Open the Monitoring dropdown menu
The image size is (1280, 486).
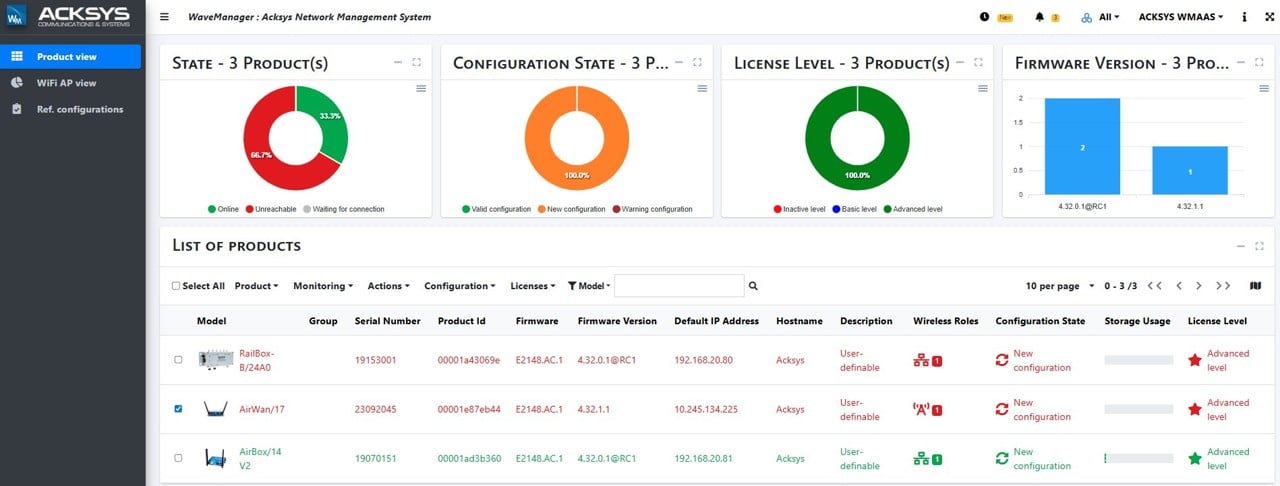click(323, 286)
